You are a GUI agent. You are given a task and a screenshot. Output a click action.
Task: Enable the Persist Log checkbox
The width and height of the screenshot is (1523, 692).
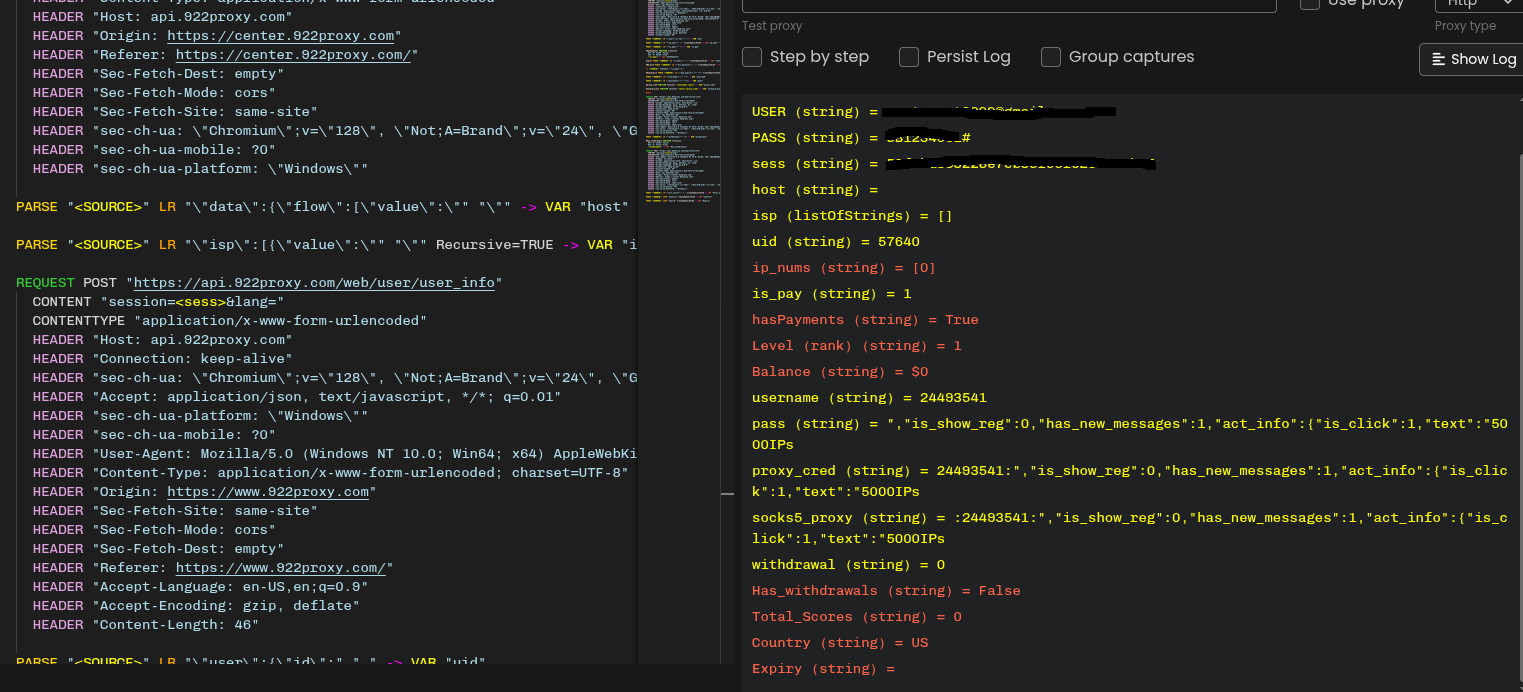[x=909, y=57]
